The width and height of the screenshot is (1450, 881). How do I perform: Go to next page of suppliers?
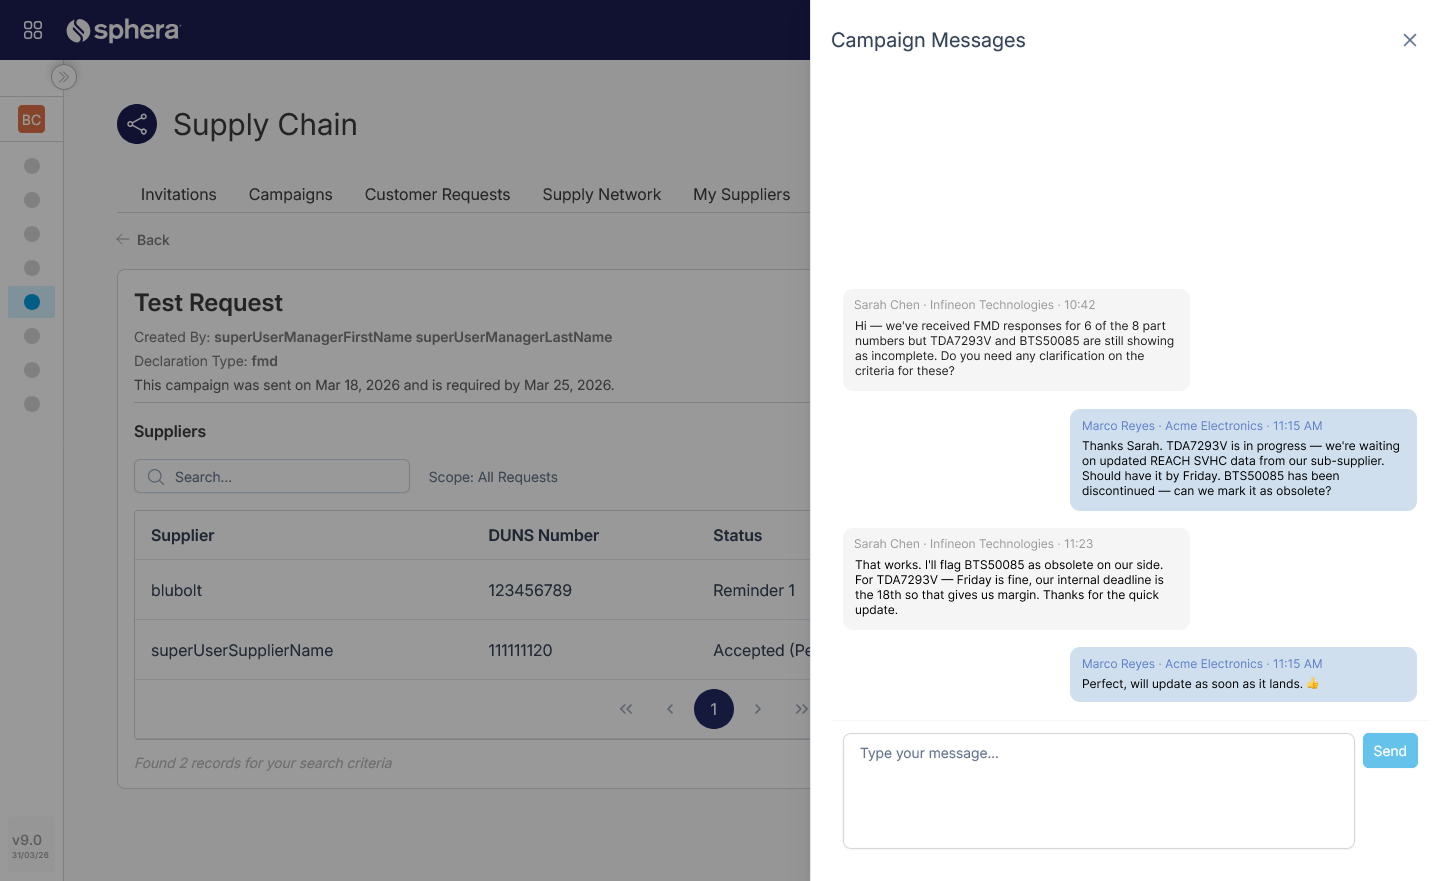pyautogui.click(x=758, y=709)
